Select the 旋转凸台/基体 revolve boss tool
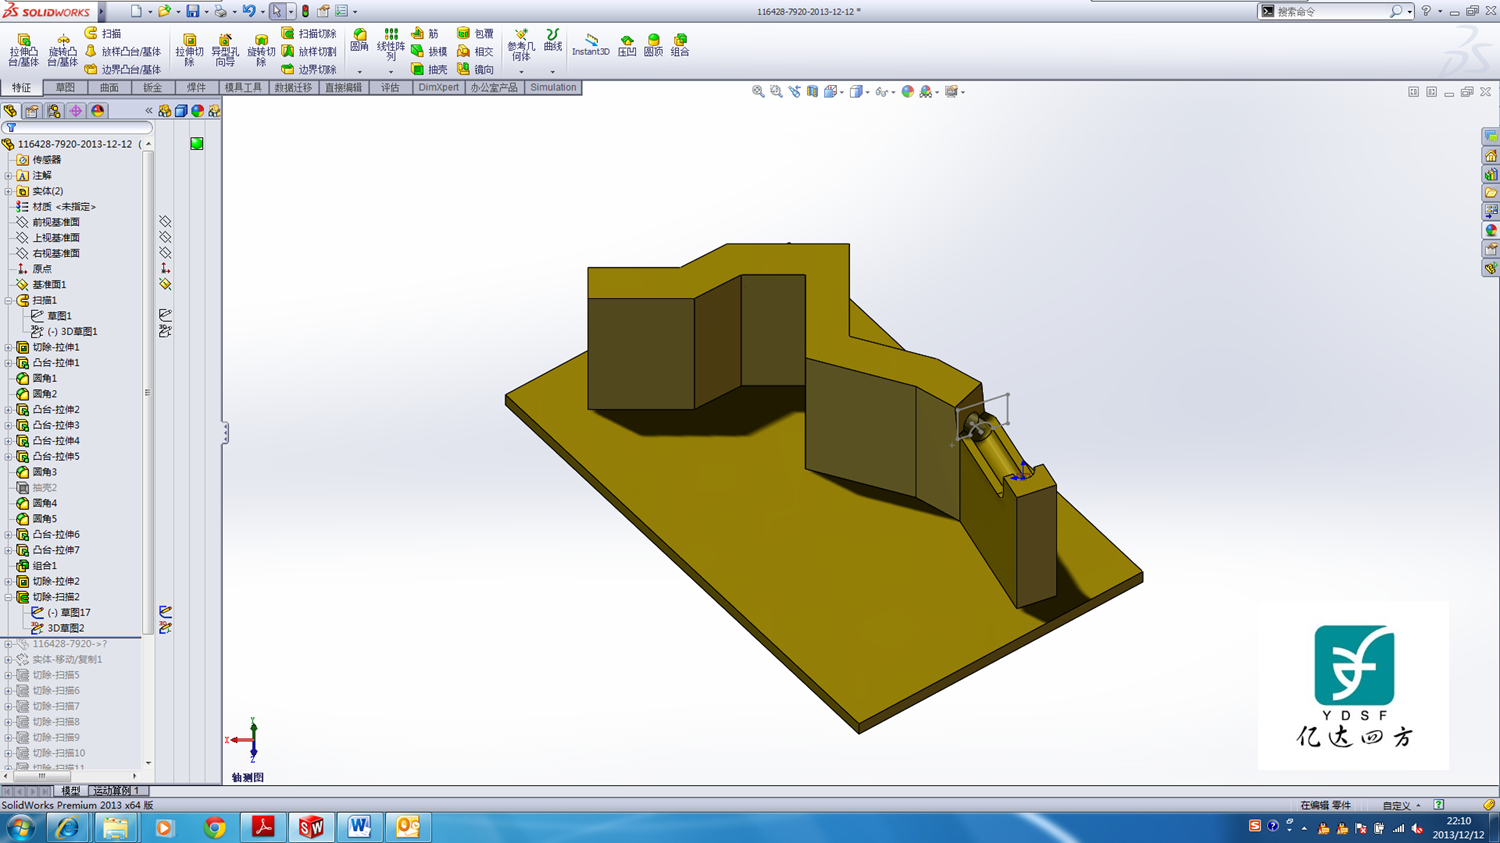This screenshot has height=843, width=1500. point(62,50)
